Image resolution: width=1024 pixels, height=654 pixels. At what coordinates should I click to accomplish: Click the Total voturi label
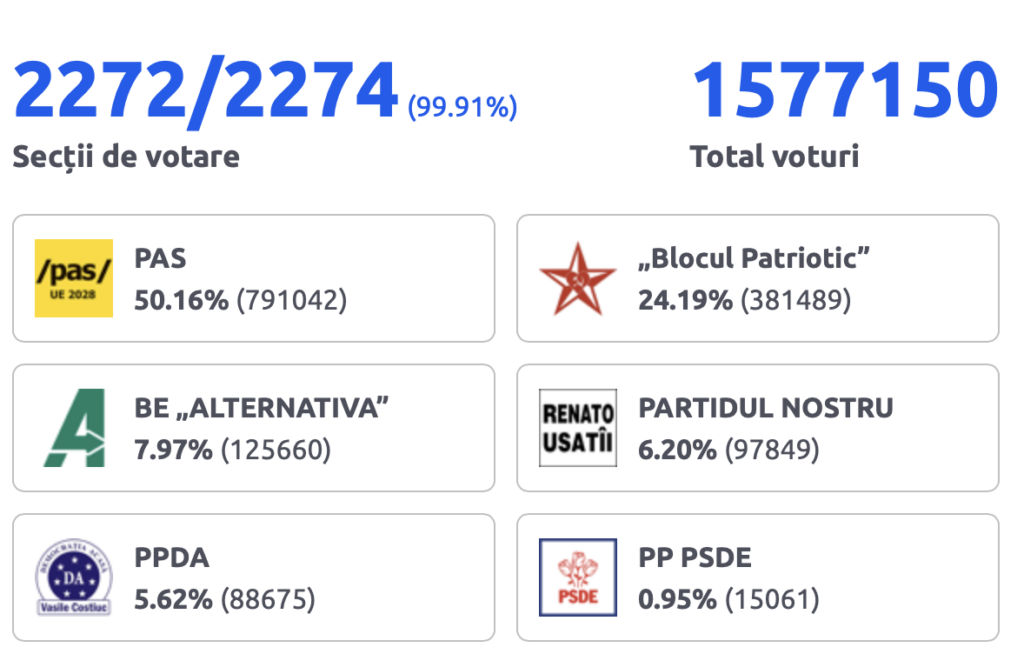(x=775, y=157)
